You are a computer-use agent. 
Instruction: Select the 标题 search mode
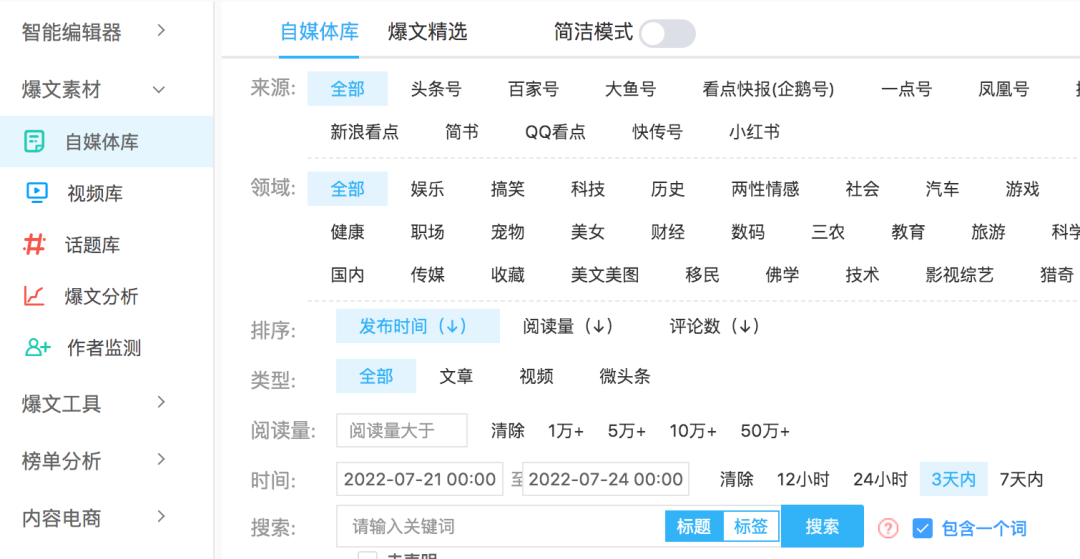point(694,527)
